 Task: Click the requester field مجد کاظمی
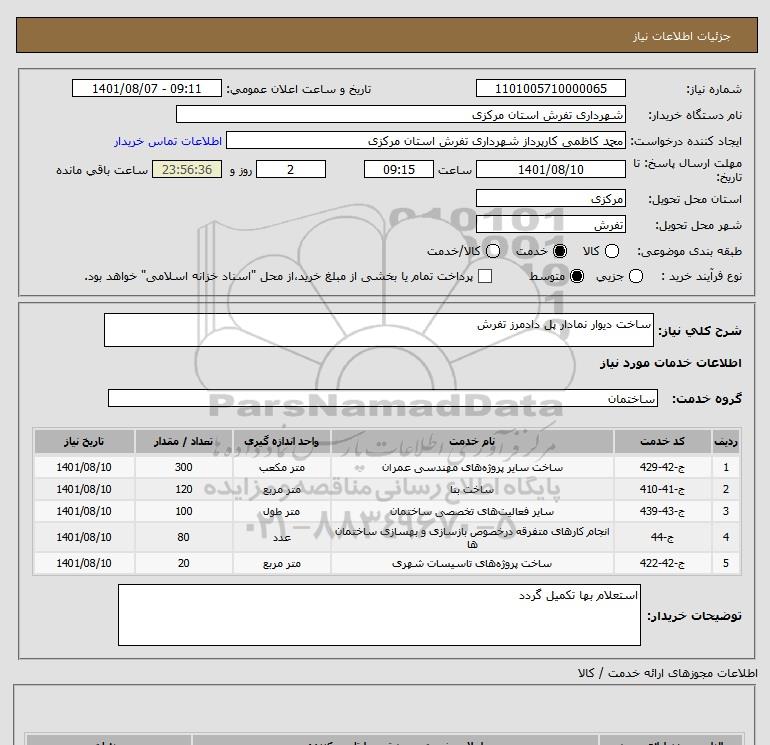click(426, 140)
